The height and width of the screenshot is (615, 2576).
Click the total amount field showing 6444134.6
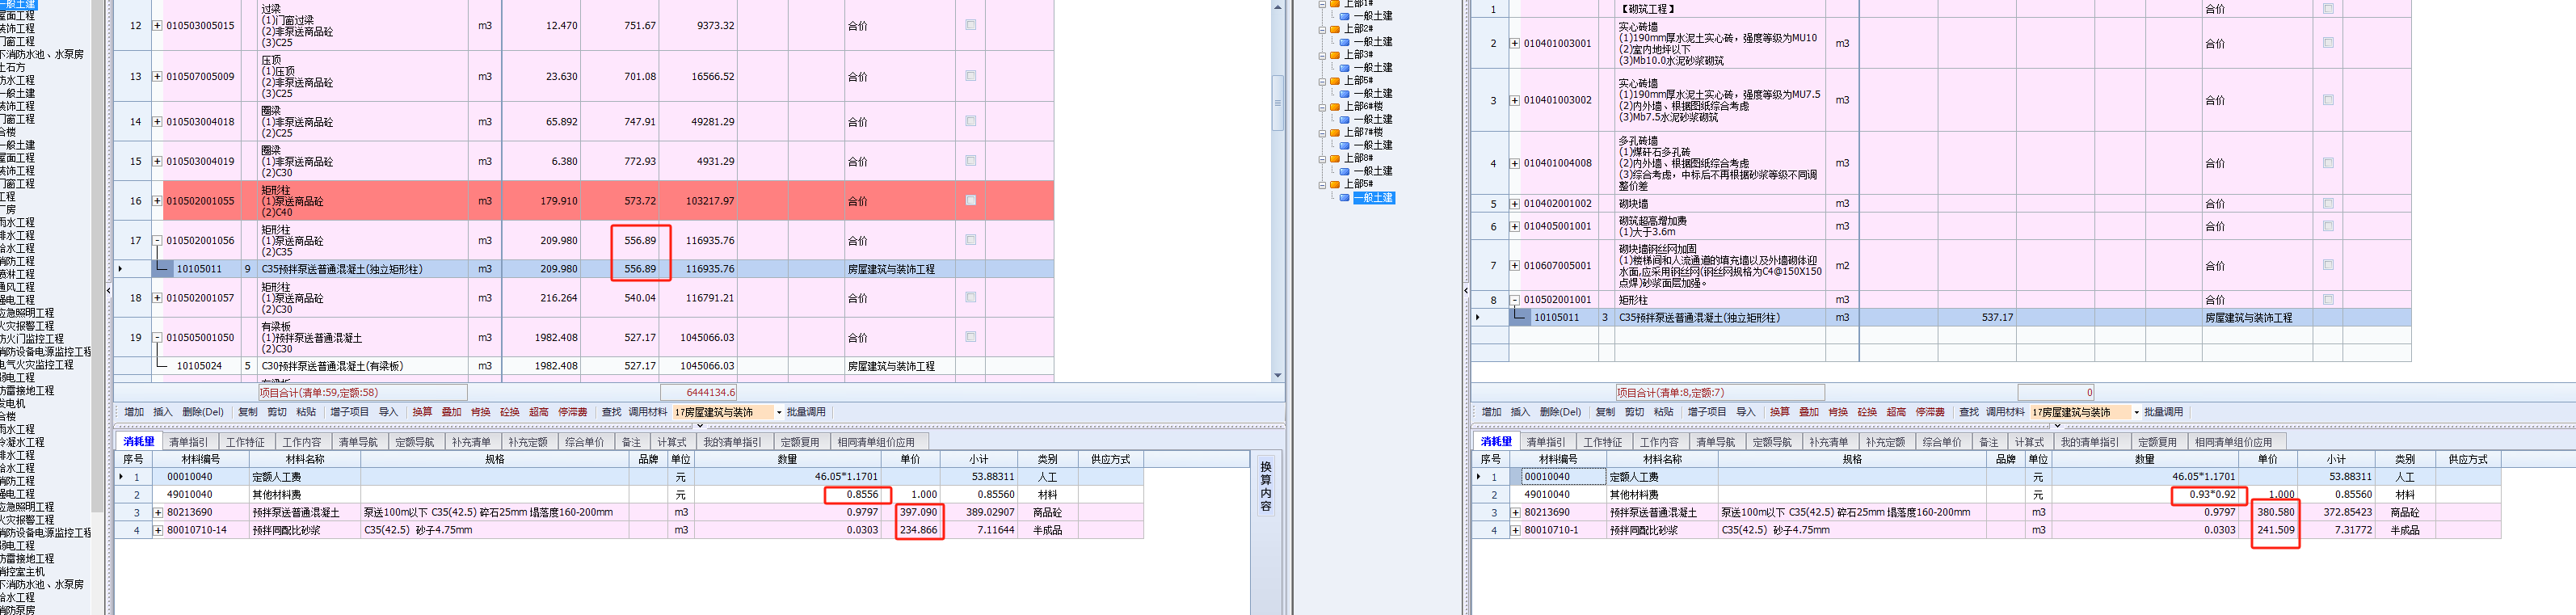click(x=699, y=392)
